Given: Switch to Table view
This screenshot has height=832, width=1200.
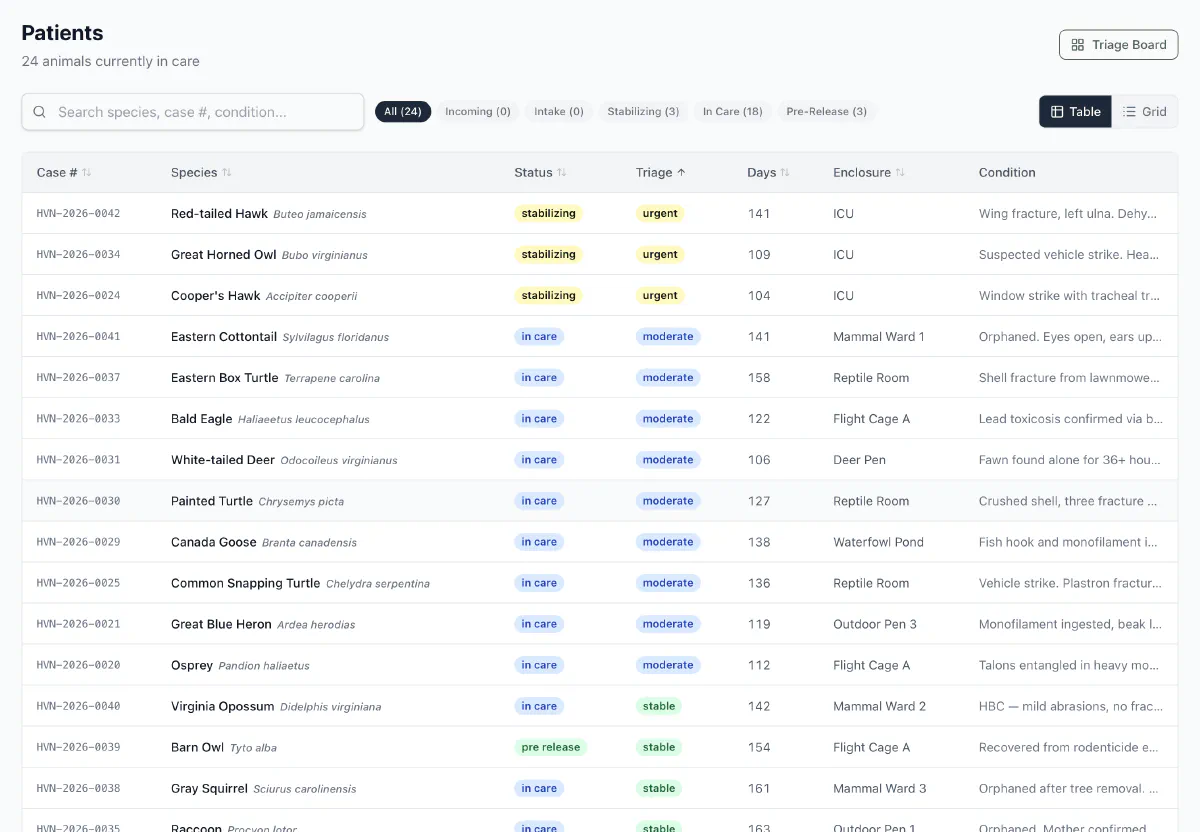Looking at the screenshot, I should pos(1075,112).
